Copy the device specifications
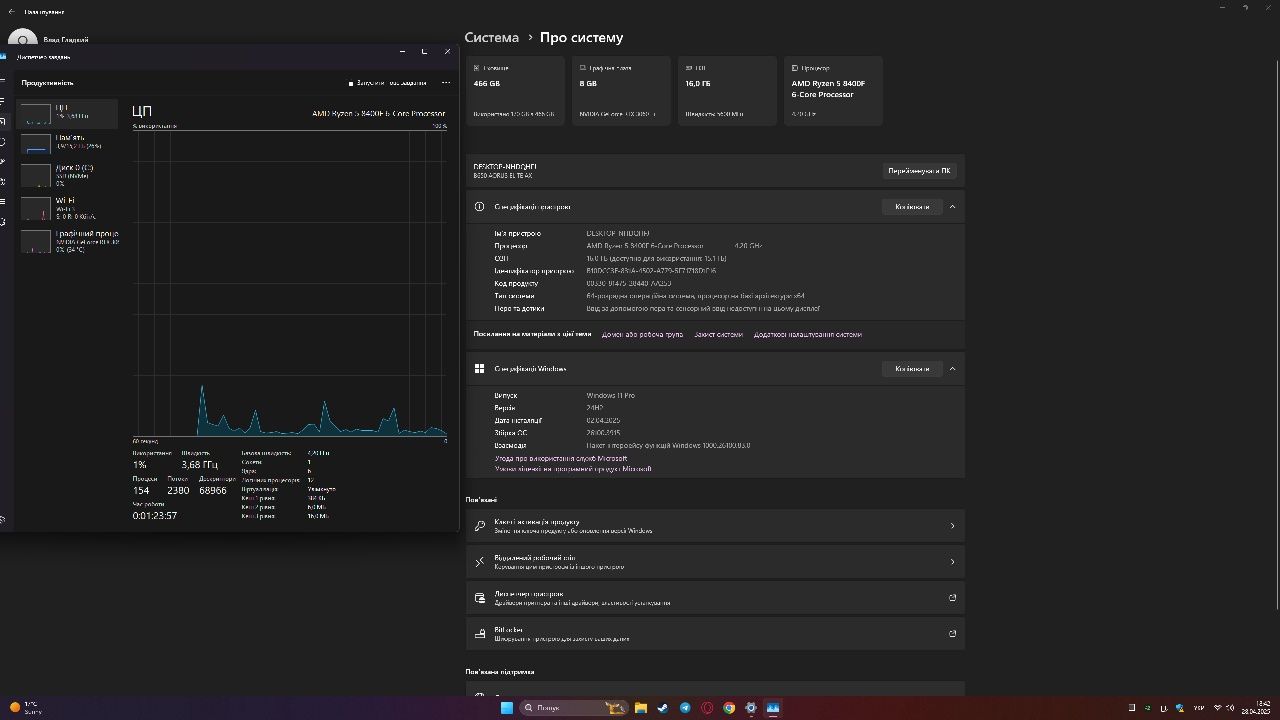This screenshot has height=720, width=1280. coord(912,207)
